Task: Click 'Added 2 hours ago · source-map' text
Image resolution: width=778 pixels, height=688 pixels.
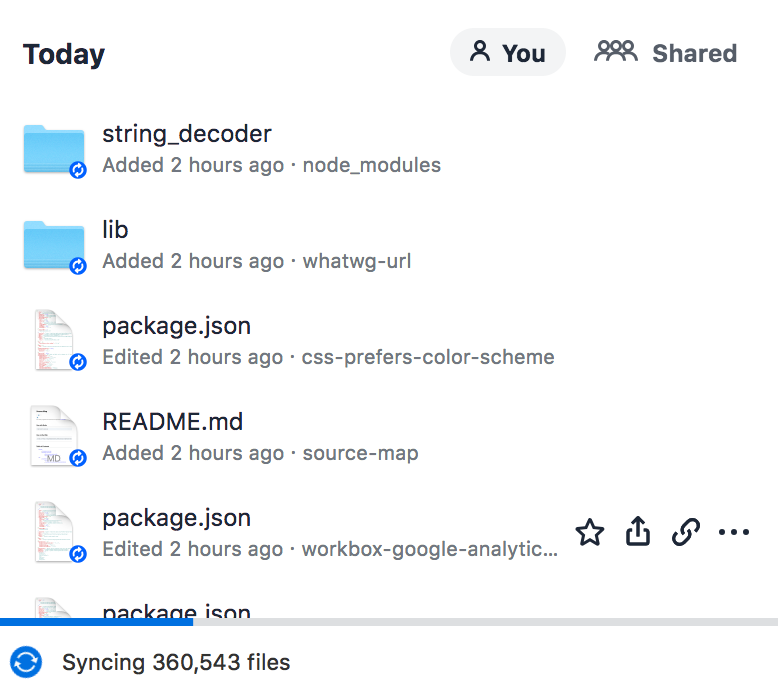Action: point(260,453)
